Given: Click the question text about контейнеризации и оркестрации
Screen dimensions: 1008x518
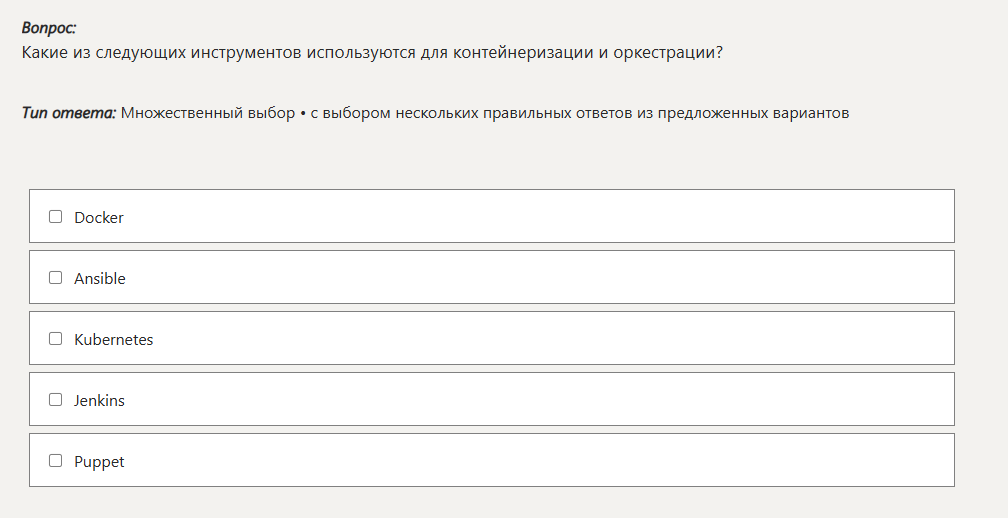Looking at the screenshot, I should [x=372, y=52].
